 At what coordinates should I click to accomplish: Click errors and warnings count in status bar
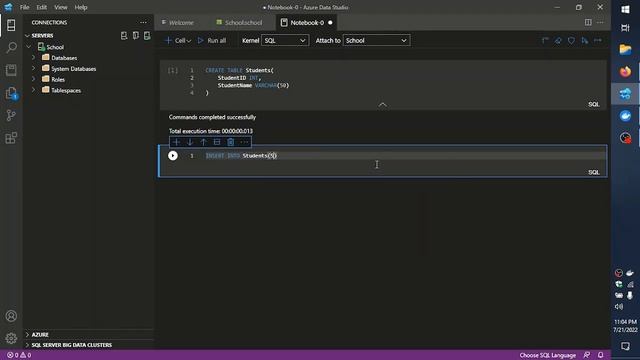pyautogui.click(x=19, y=355)
